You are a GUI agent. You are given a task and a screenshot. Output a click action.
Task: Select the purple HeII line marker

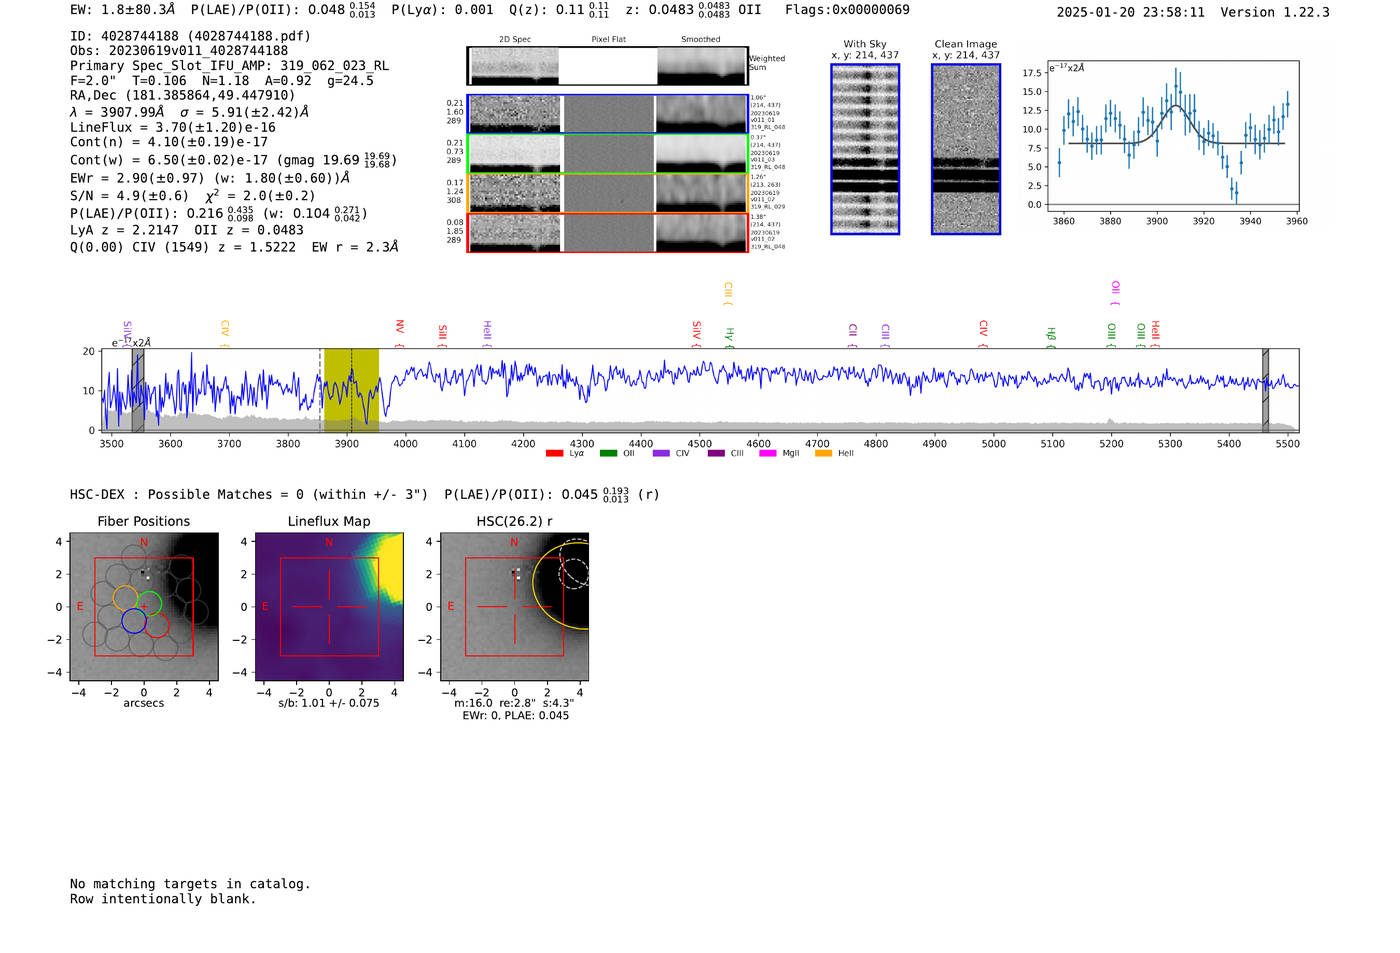[487, 333]
